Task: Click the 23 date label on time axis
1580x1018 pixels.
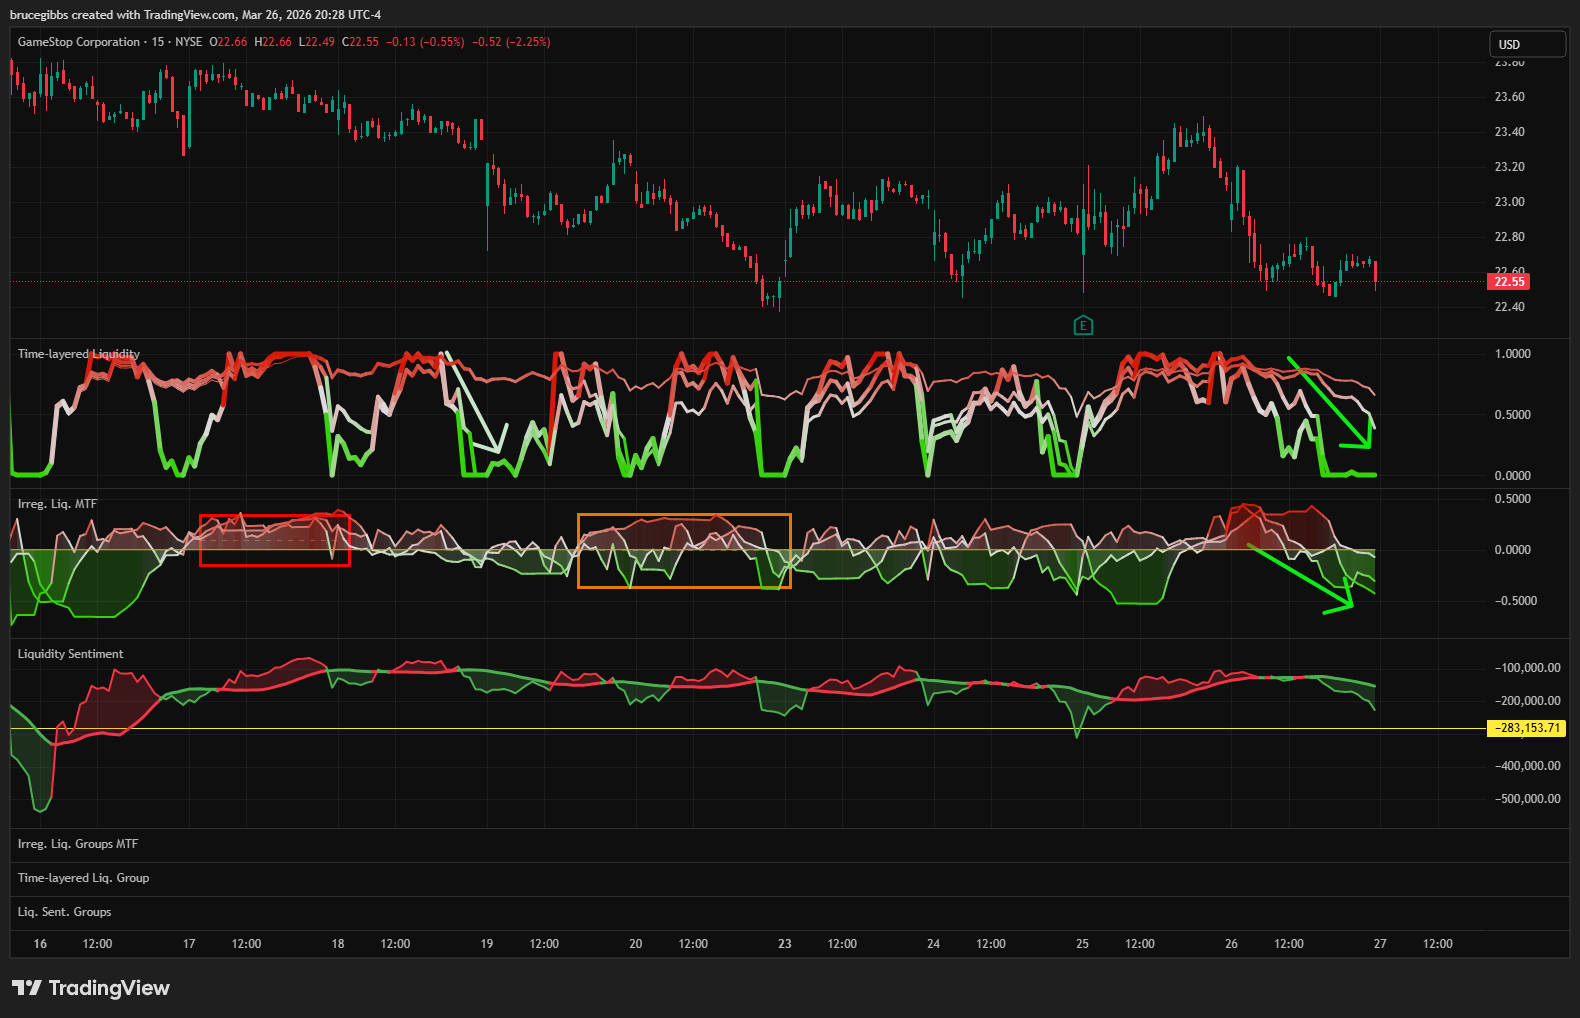Action: pos(785,944)
